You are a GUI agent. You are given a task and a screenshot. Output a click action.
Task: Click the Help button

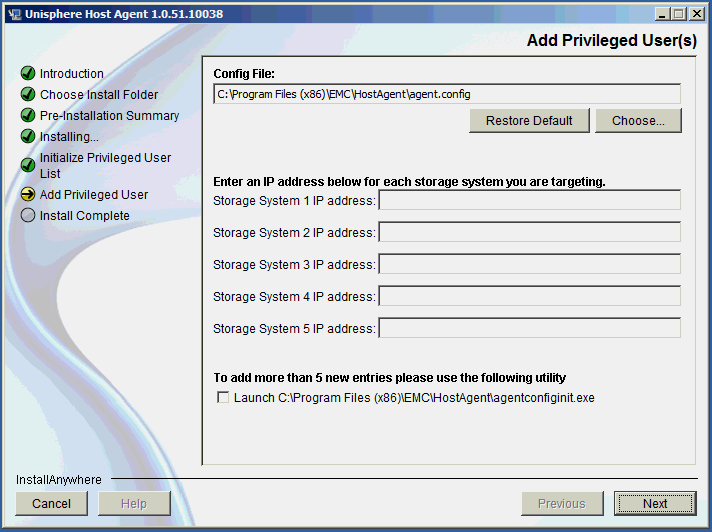[134, 503]
